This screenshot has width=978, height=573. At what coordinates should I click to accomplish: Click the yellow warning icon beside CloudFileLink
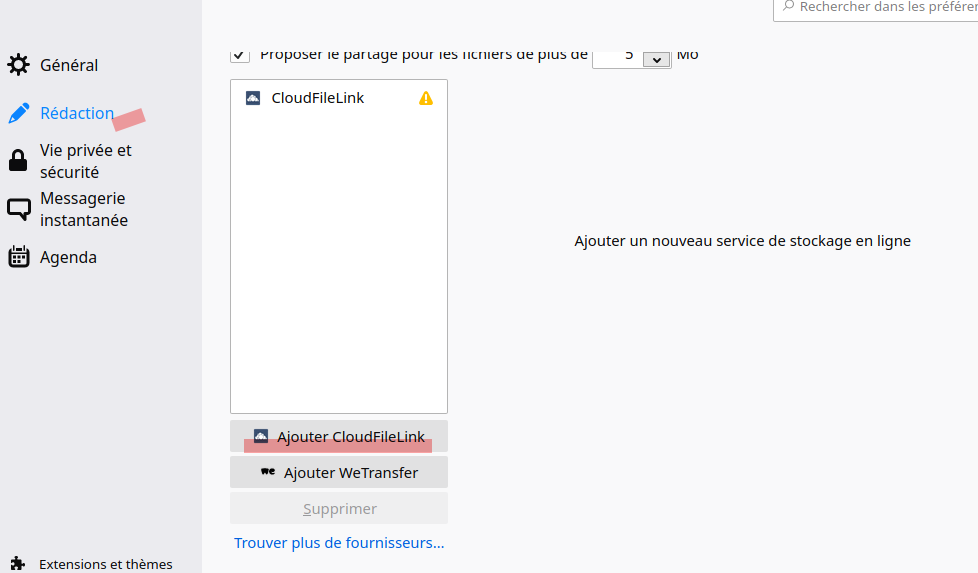point(426,98)
